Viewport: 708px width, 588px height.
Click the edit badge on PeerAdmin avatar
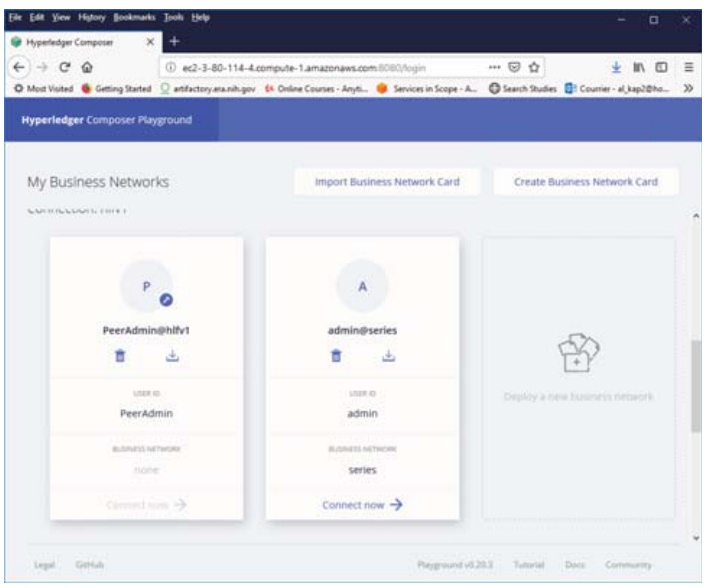pyautogui.click(x=165, y=299)
